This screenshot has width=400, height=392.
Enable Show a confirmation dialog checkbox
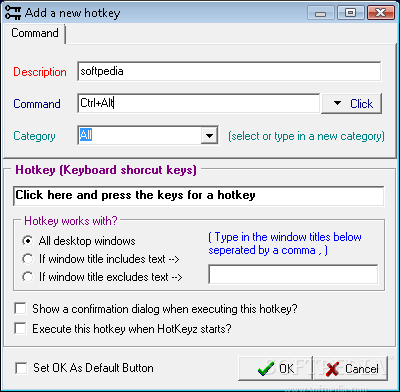[x=20, y=309]
